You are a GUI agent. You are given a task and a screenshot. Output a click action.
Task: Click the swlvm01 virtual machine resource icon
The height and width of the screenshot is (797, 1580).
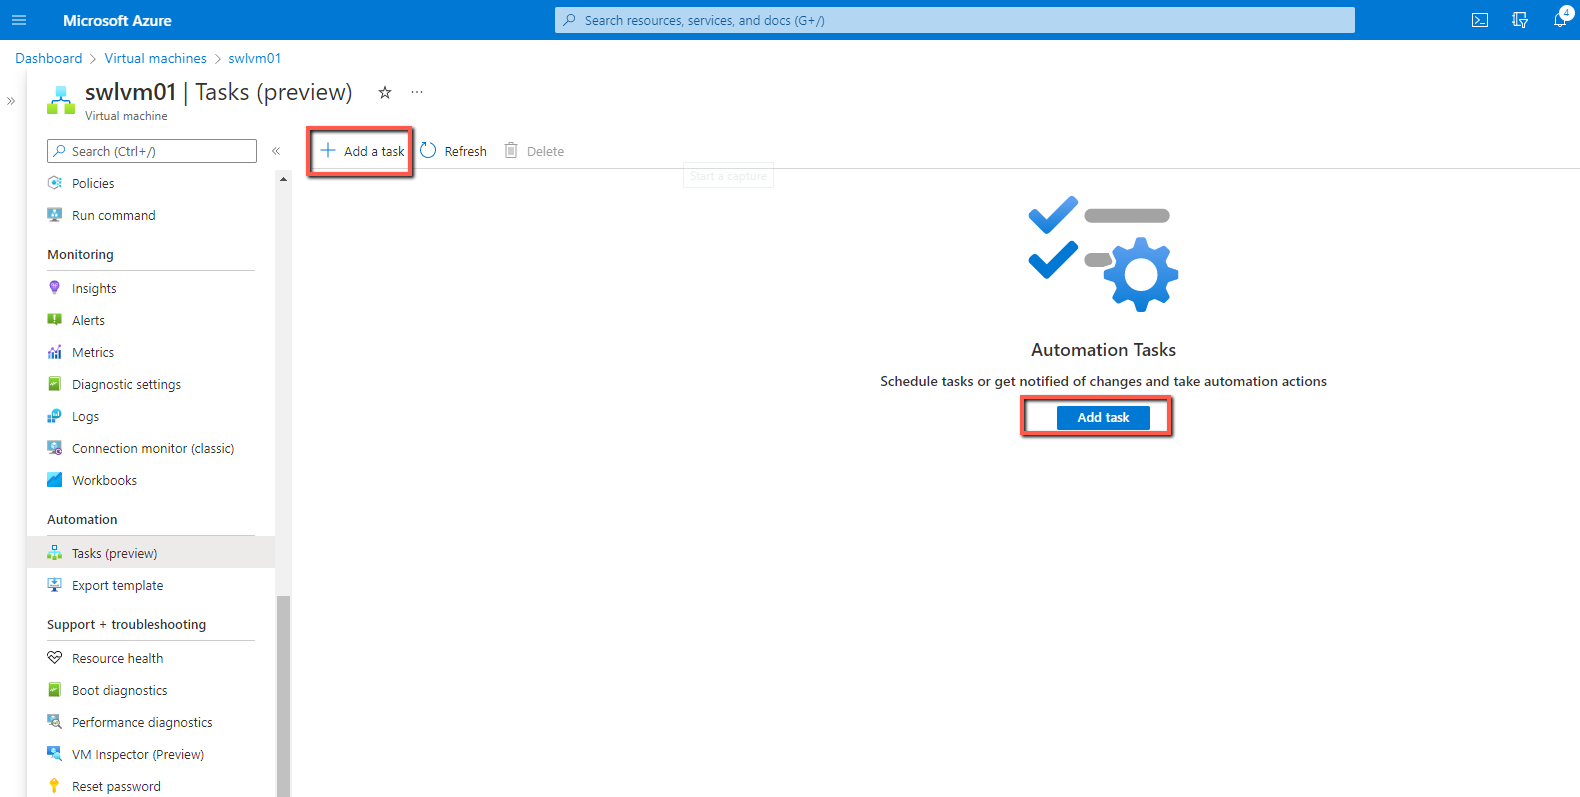click(61, 100)
